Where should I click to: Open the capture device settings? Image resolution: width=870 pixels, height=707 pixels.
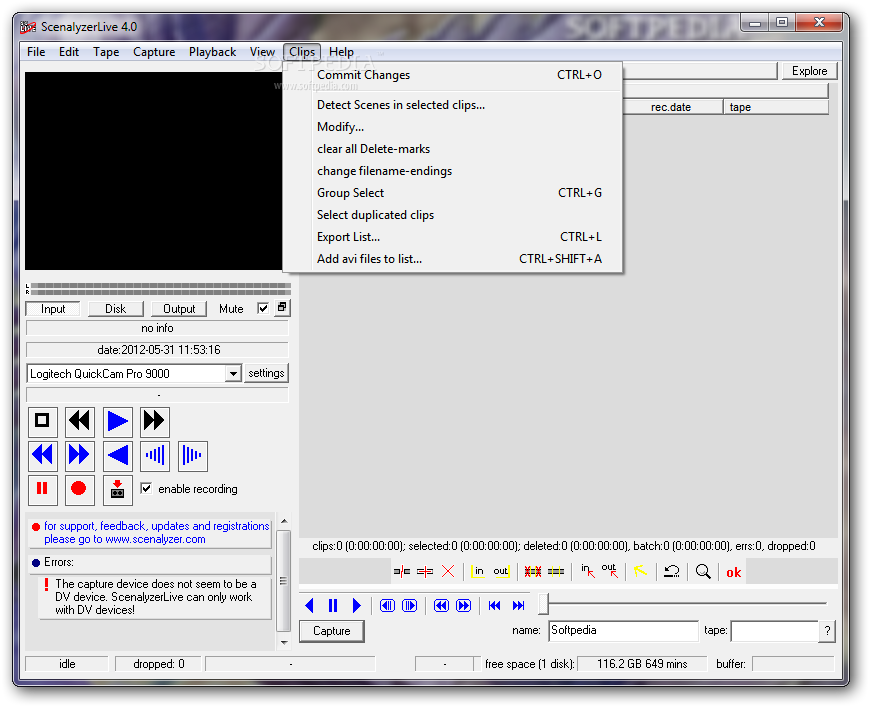point(266,373)
